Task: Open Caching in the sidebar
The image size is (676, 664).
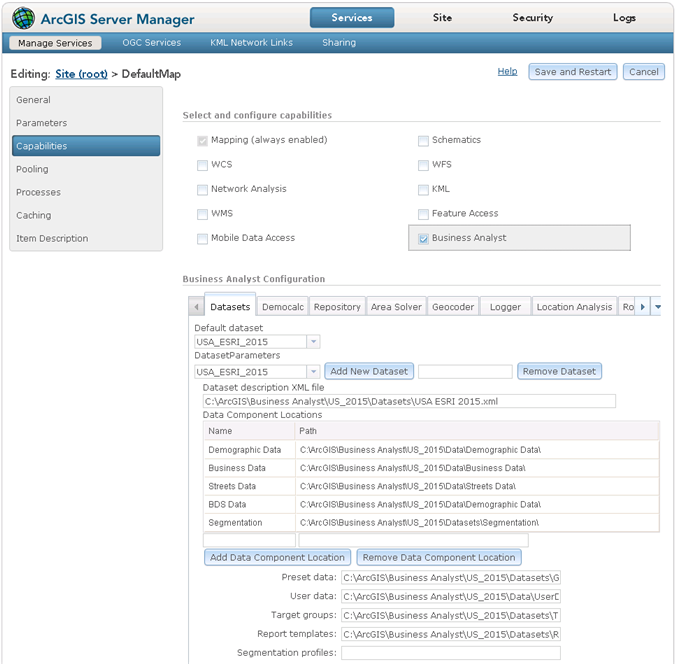Action: tap(86, 216)
